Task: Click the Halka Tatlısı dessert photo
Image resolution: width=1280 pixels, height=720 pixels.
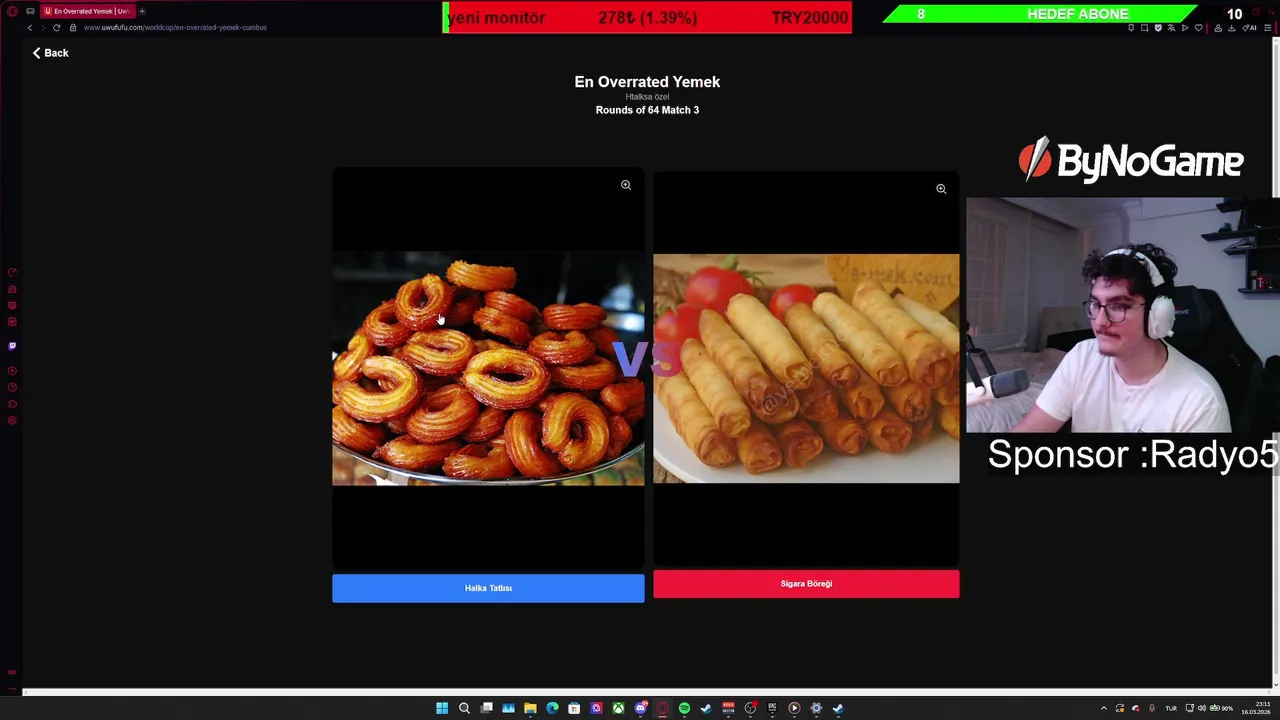Action: [x=488, y=369]
